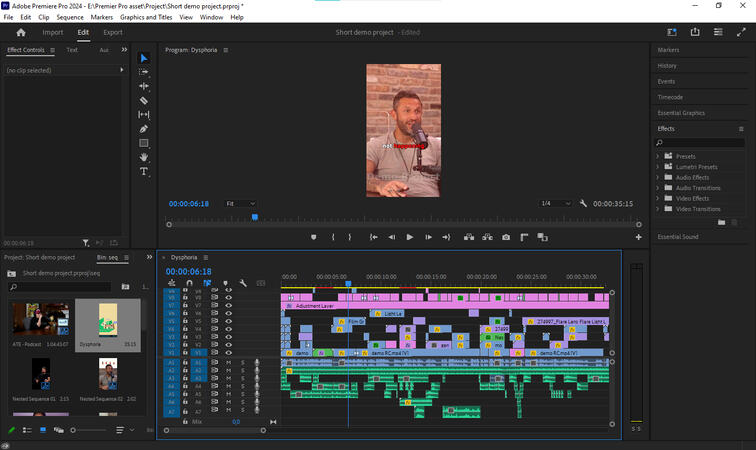
Task: Click the Export Frame camera icon
Action: coord(506,237)
